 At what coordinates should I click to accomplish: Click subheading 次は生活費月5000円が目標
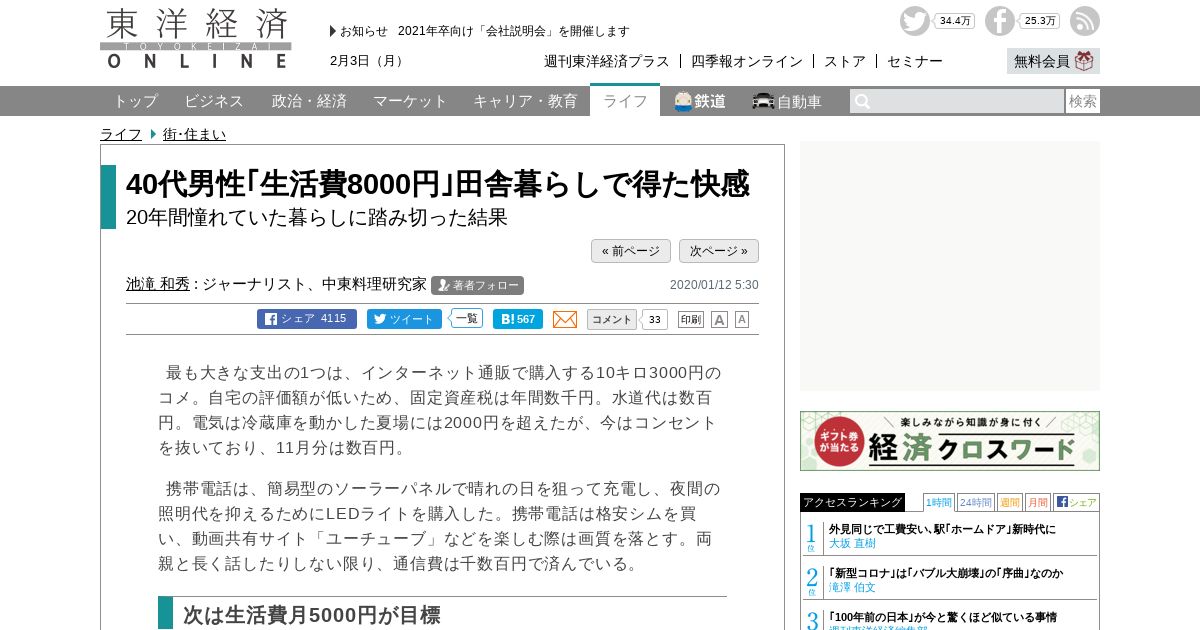311,615
